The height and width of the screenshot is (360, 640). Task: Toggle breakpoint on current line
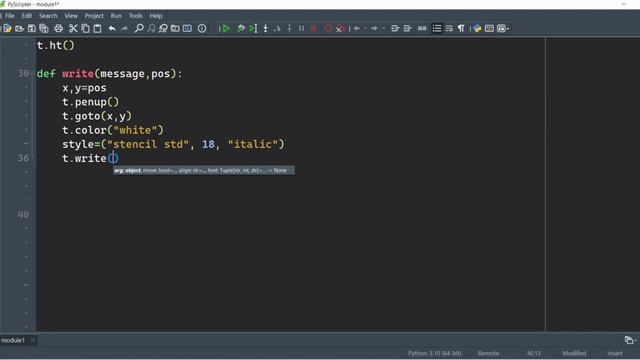328,29
